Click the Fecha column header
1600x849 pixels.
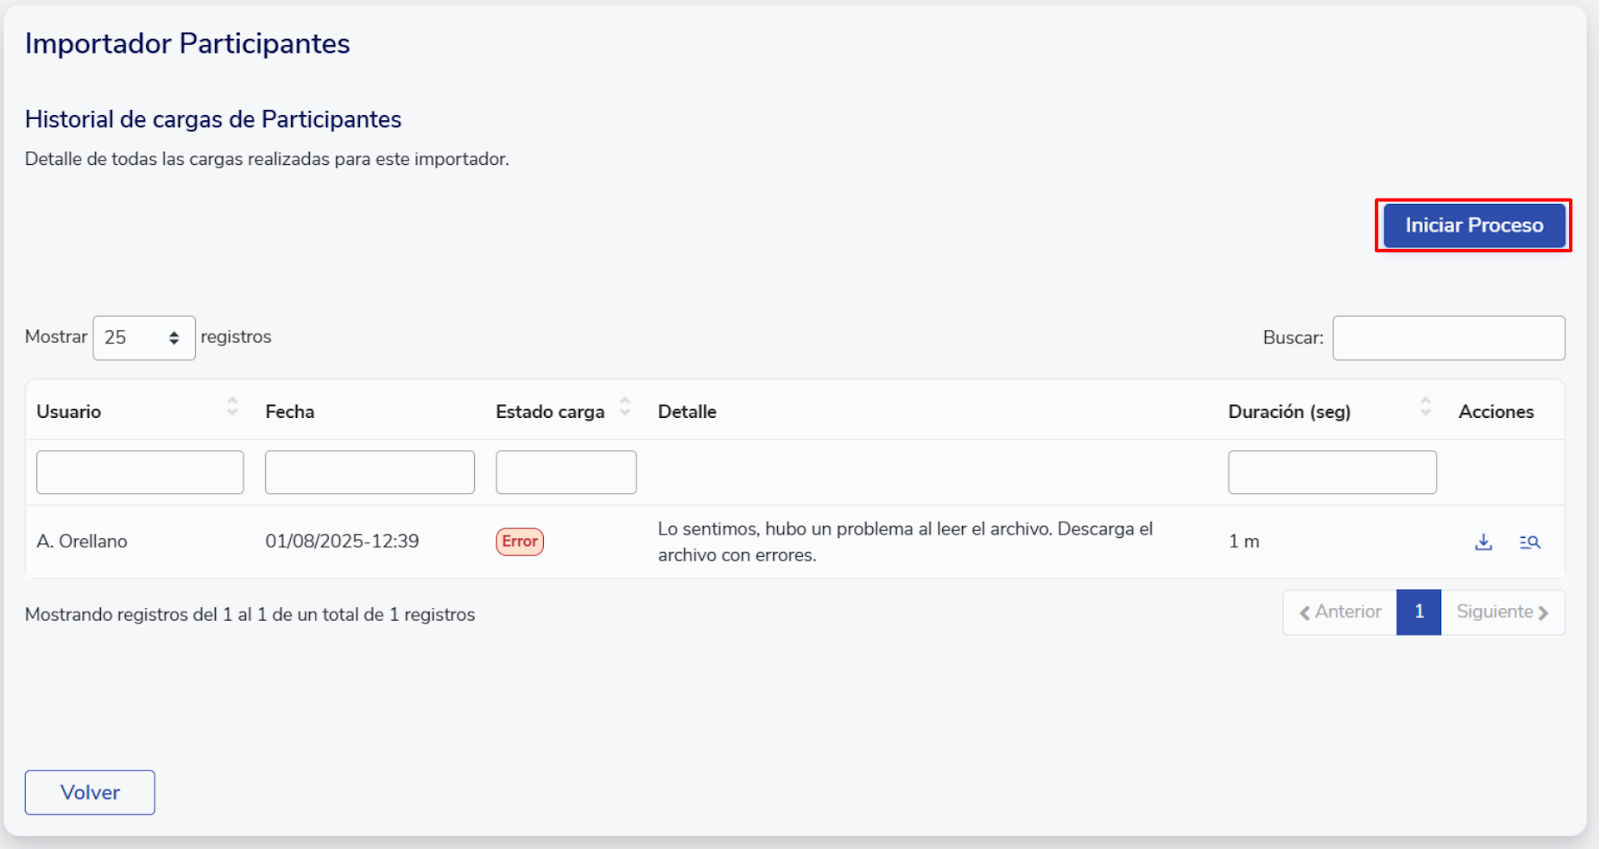click(290, 412)
